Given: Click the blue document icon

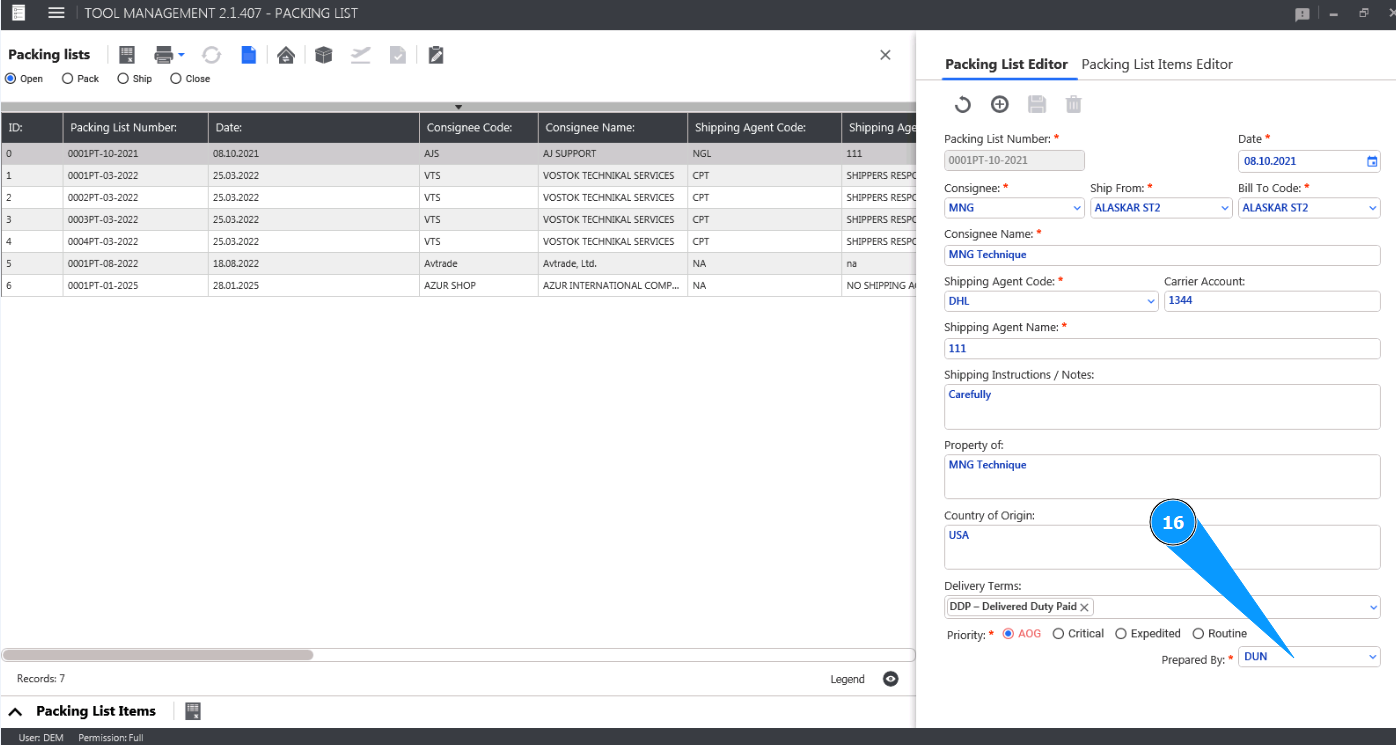Looking at the screenshot, I should (248, 55).
